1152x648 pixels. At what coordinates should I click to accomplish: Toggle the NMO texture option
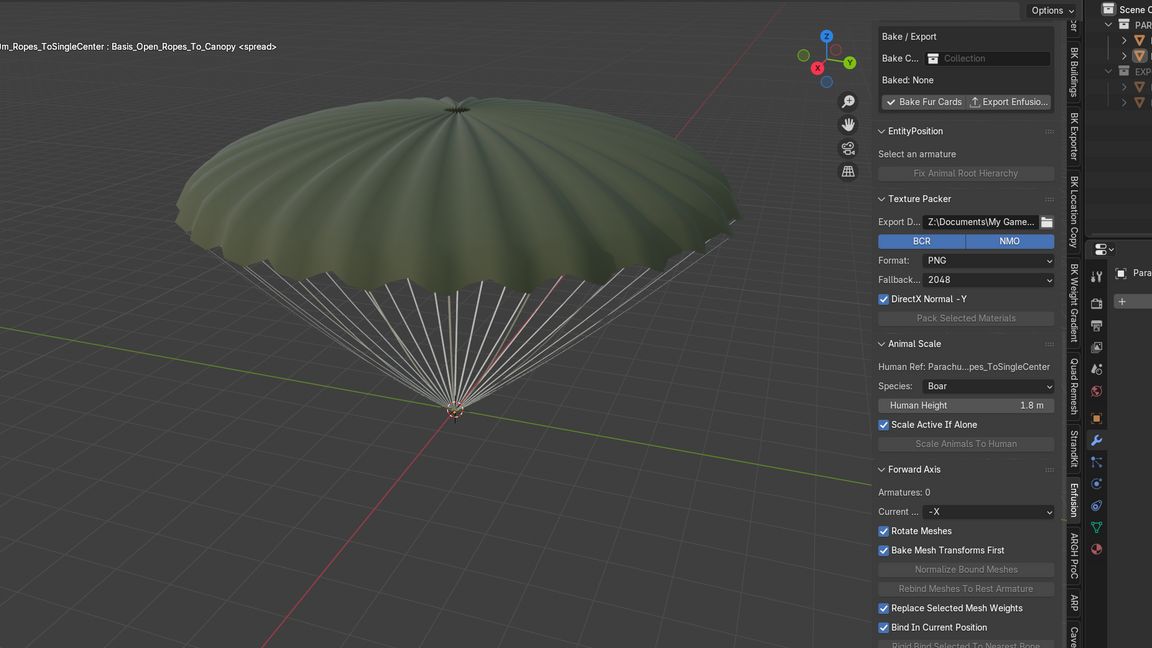pos(1009,241)
